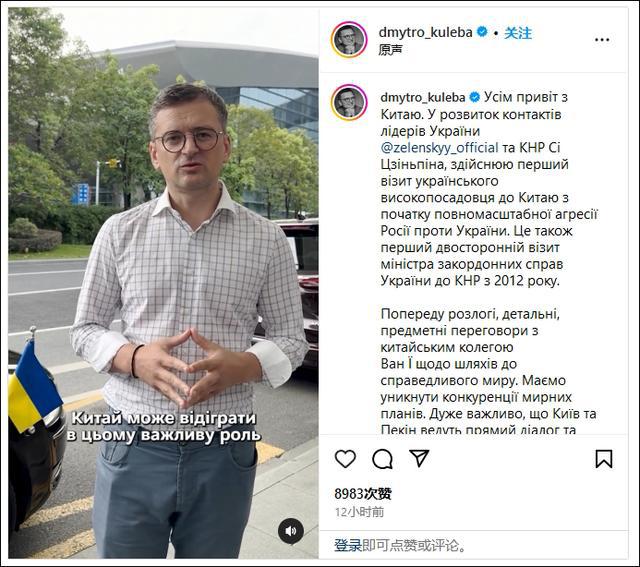Click the 登录 login link
This screenshot has width=640, height=567.
tap(348, 545)
